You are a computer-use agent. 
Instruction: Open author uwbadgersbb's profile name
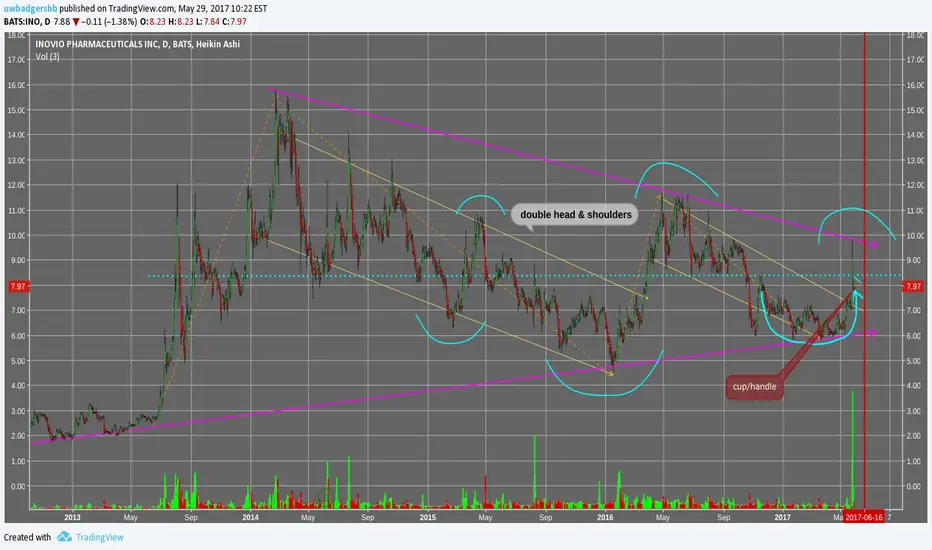coord(31,8)
